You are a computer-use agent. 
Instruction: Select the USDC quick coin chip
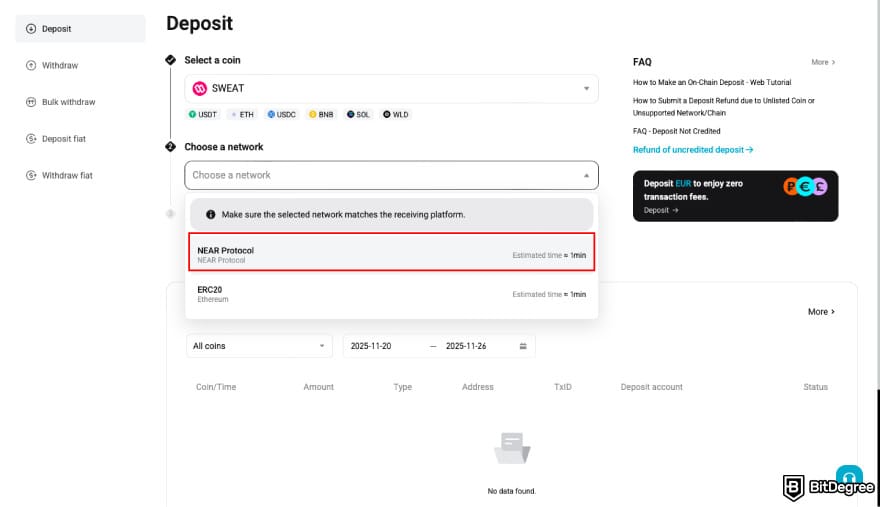(282, 115)
